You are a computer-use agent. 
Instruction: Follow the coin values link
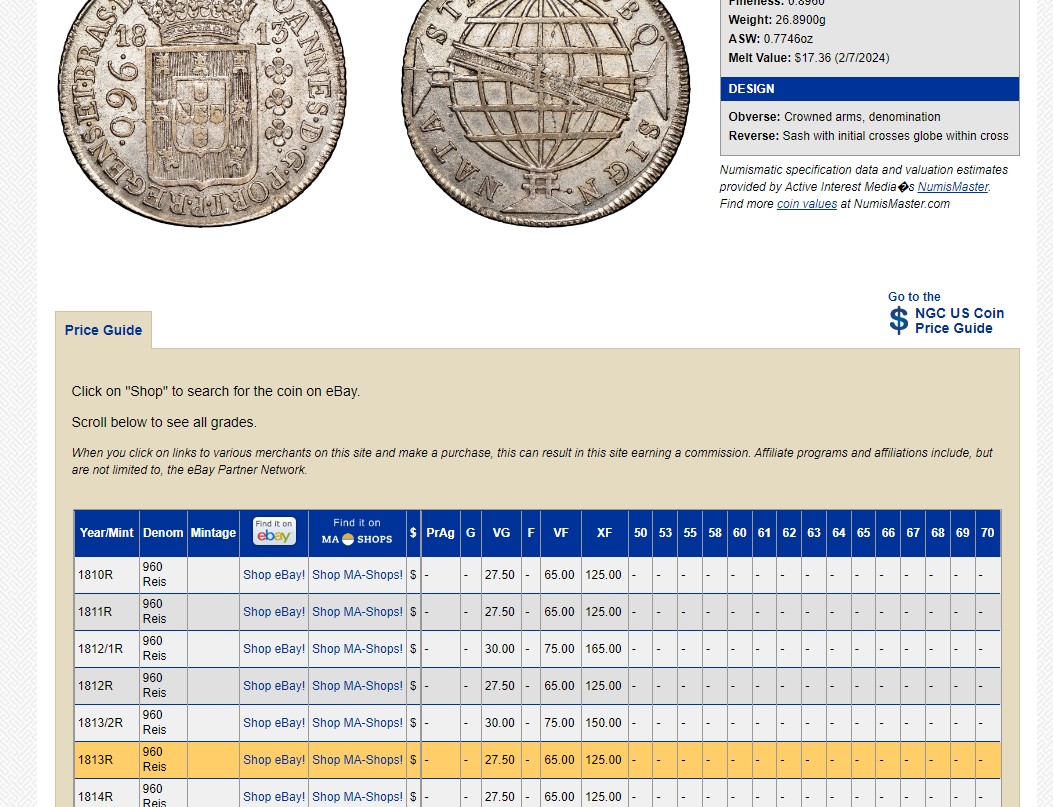pos(806,204)
